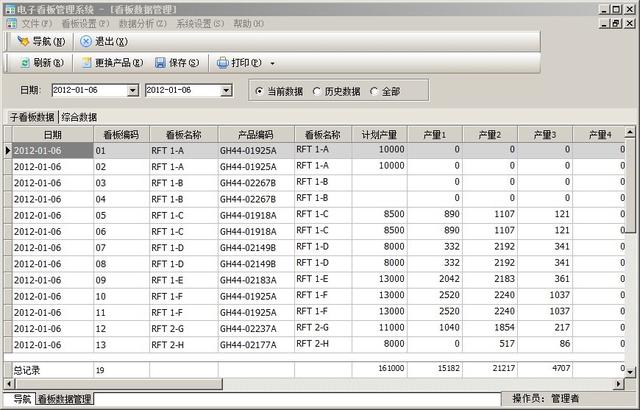Image resolution: width=640 pixels, height=410 pixels.
Task: Open the end date dropdown
Action: [226, 91]
